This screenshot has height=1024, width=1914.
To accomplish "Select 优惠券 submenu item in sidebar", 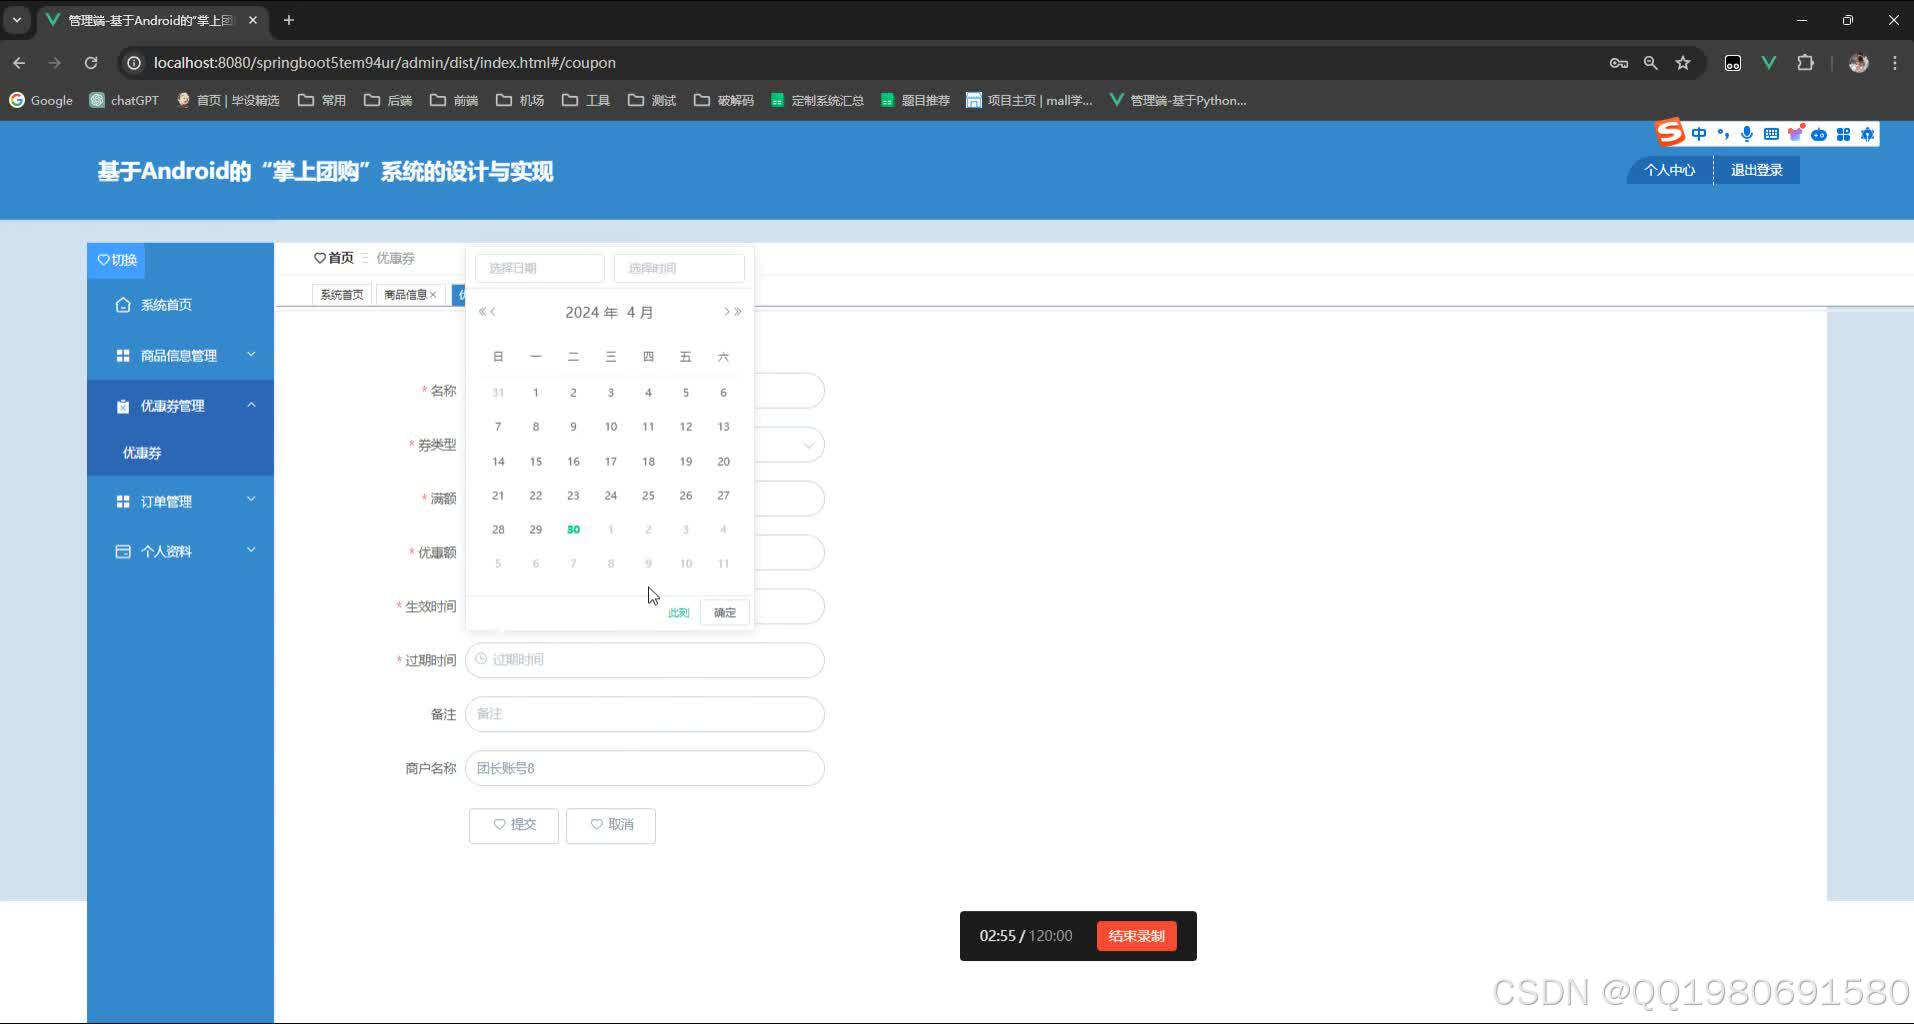I will [x=142, y=453].
